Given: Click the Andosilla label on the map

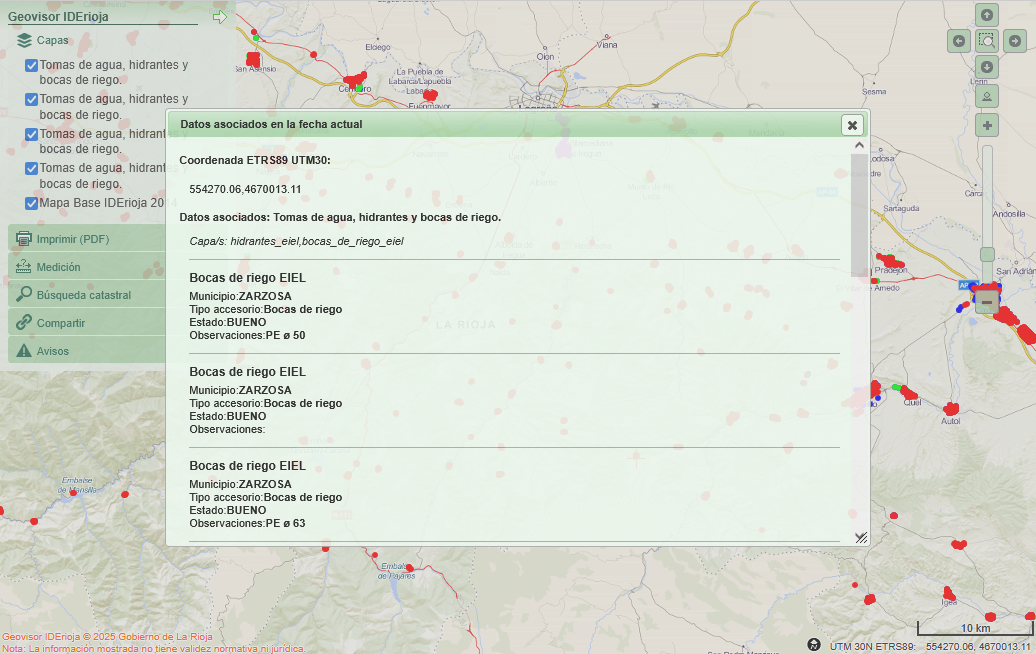Looking at the screenshot, I should click(1009, 214).
